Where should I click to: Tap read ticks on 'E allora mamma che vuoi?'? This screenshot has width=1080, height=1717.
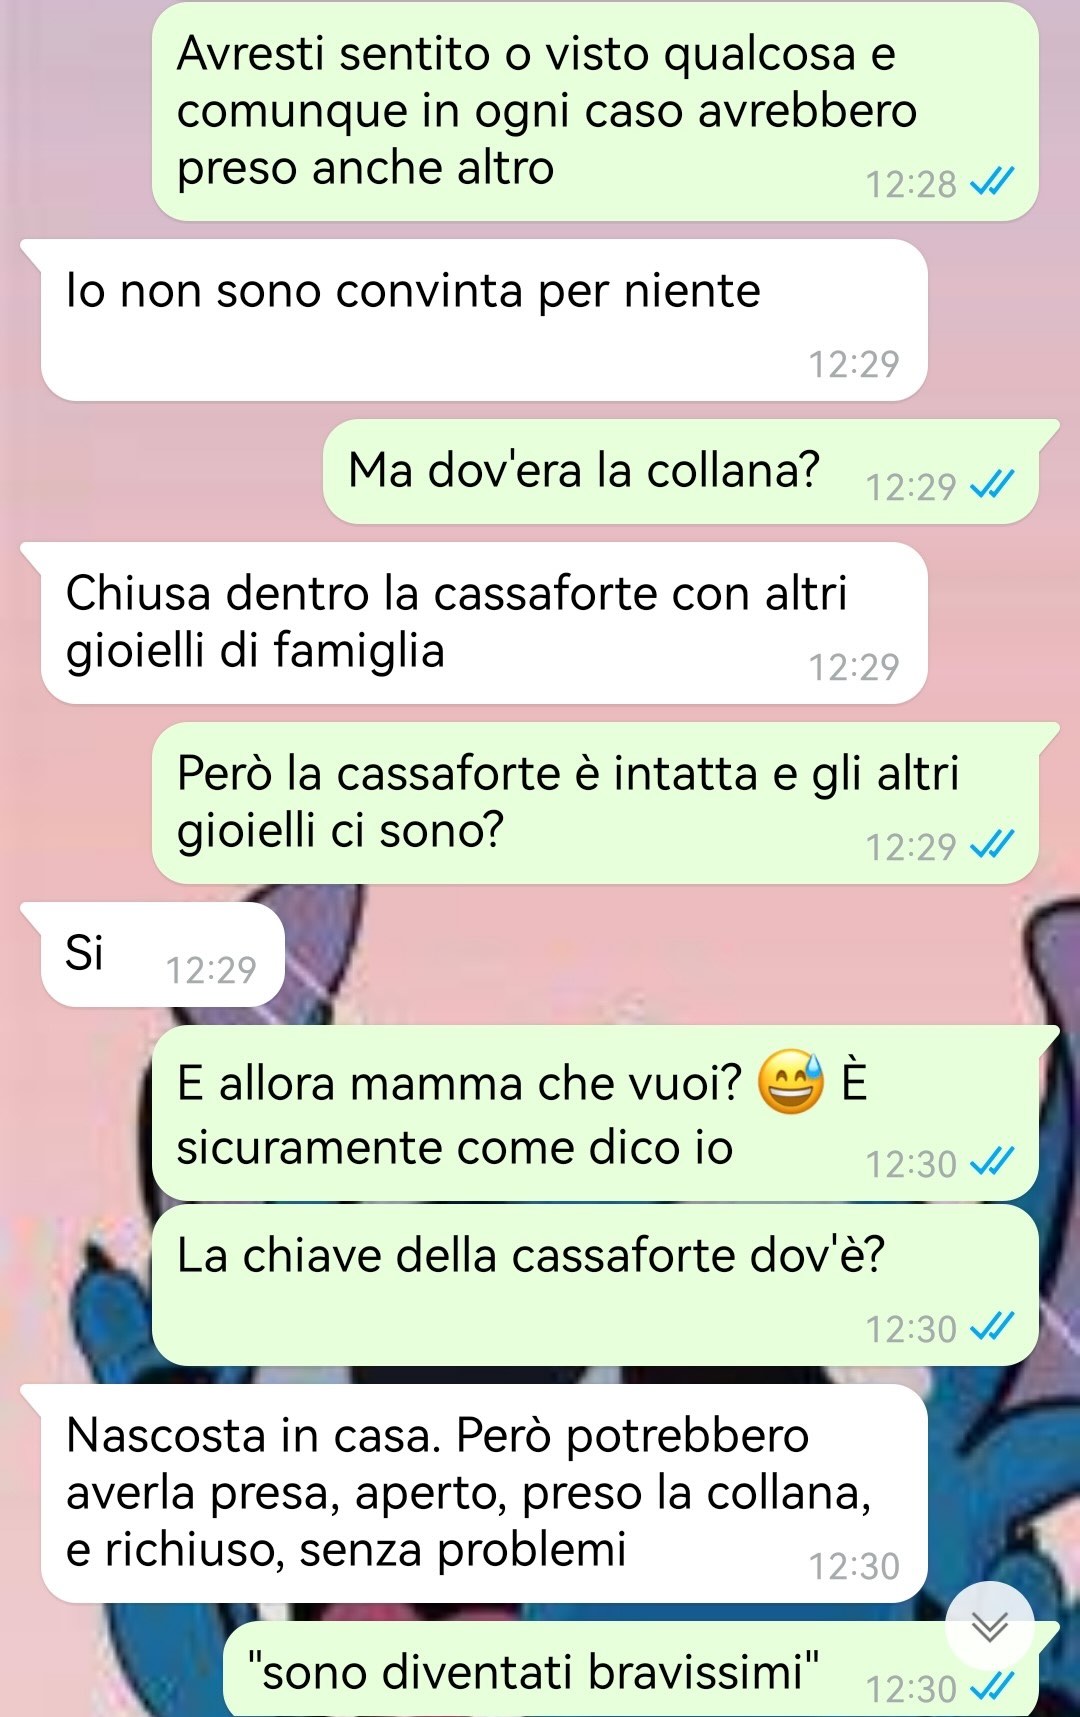click(x=992, y=1162)
